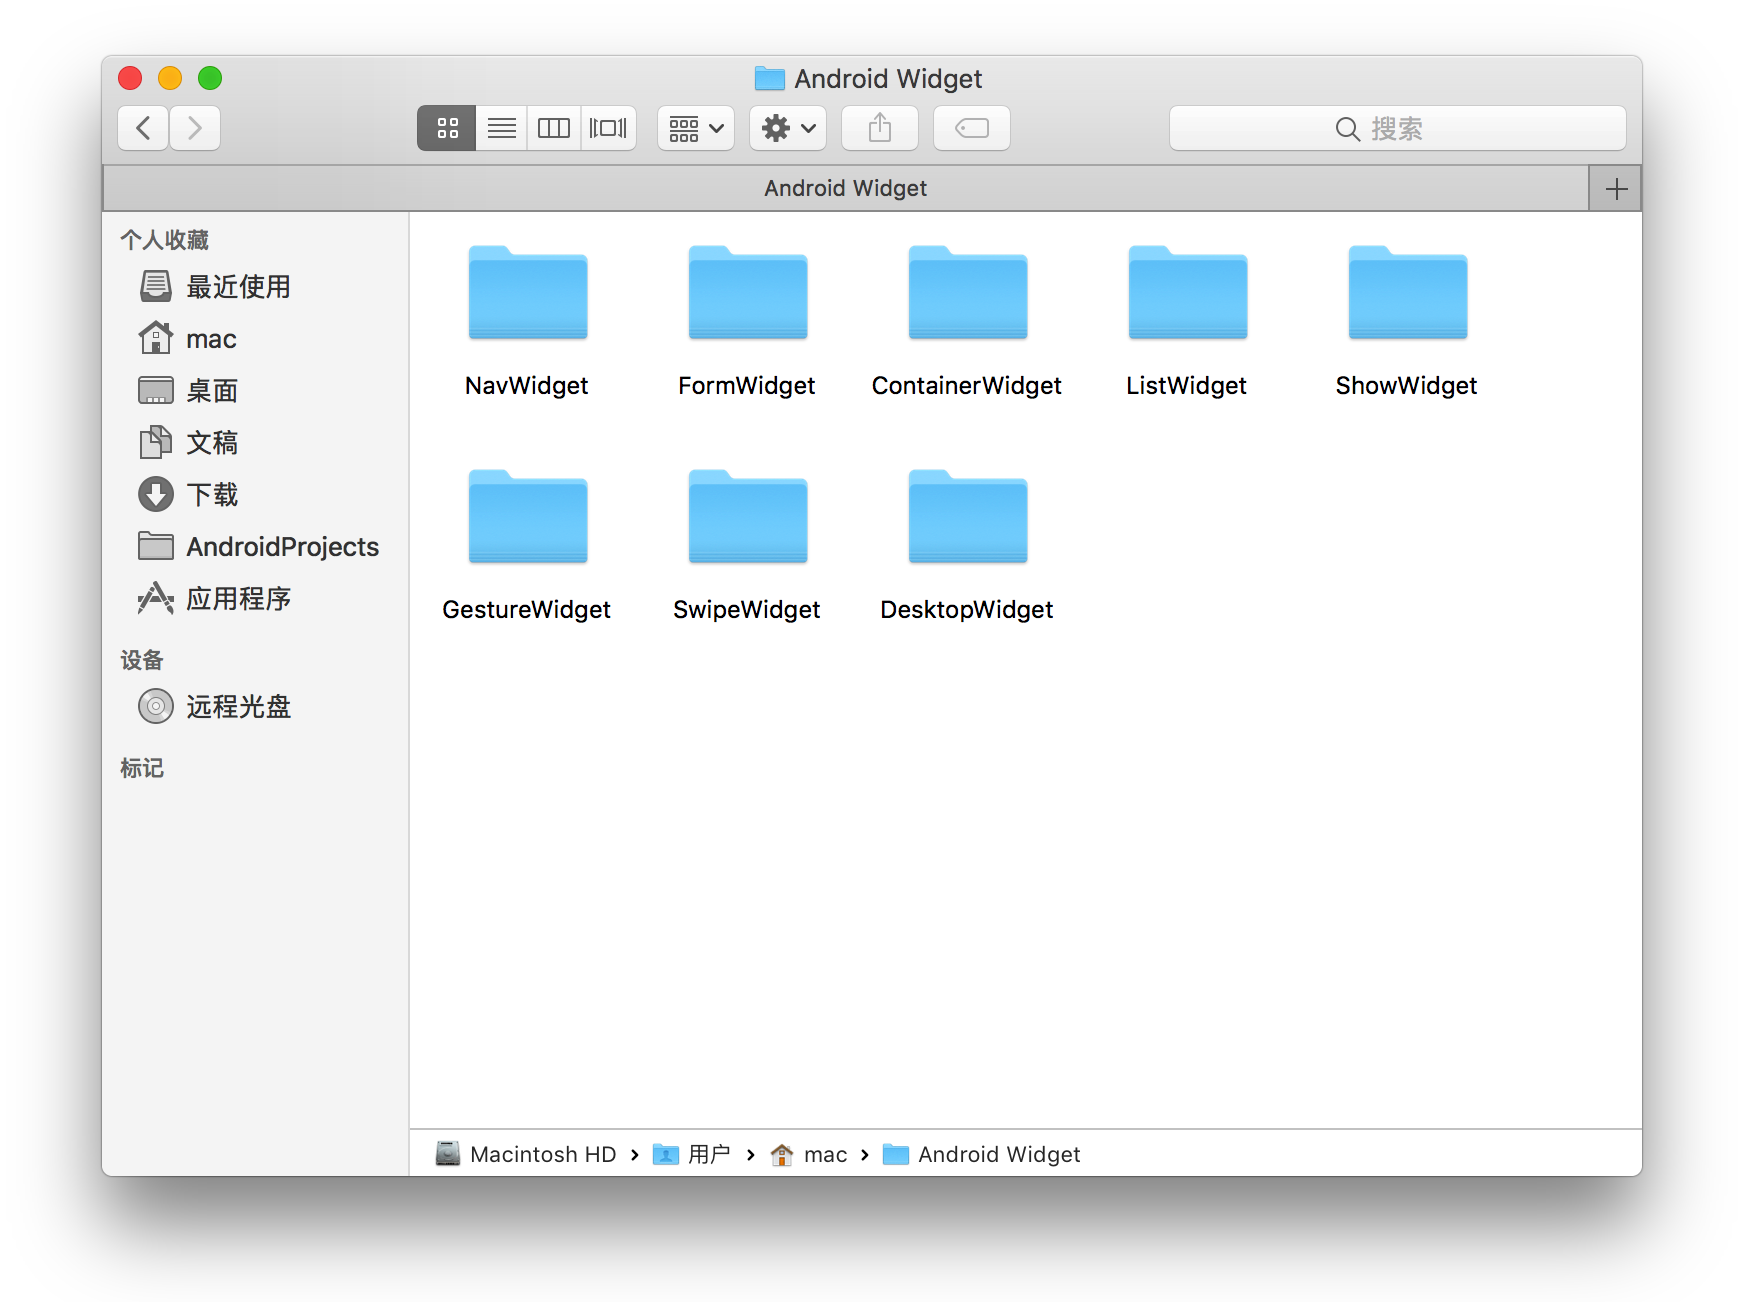
Task: Select the ListWidget folder icon
Action: click(x=1188, y=293)
